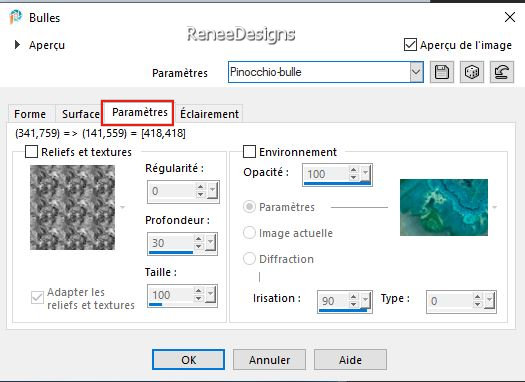Click the Irisation value slider field

pyautogui.click(x=345, y=302)
